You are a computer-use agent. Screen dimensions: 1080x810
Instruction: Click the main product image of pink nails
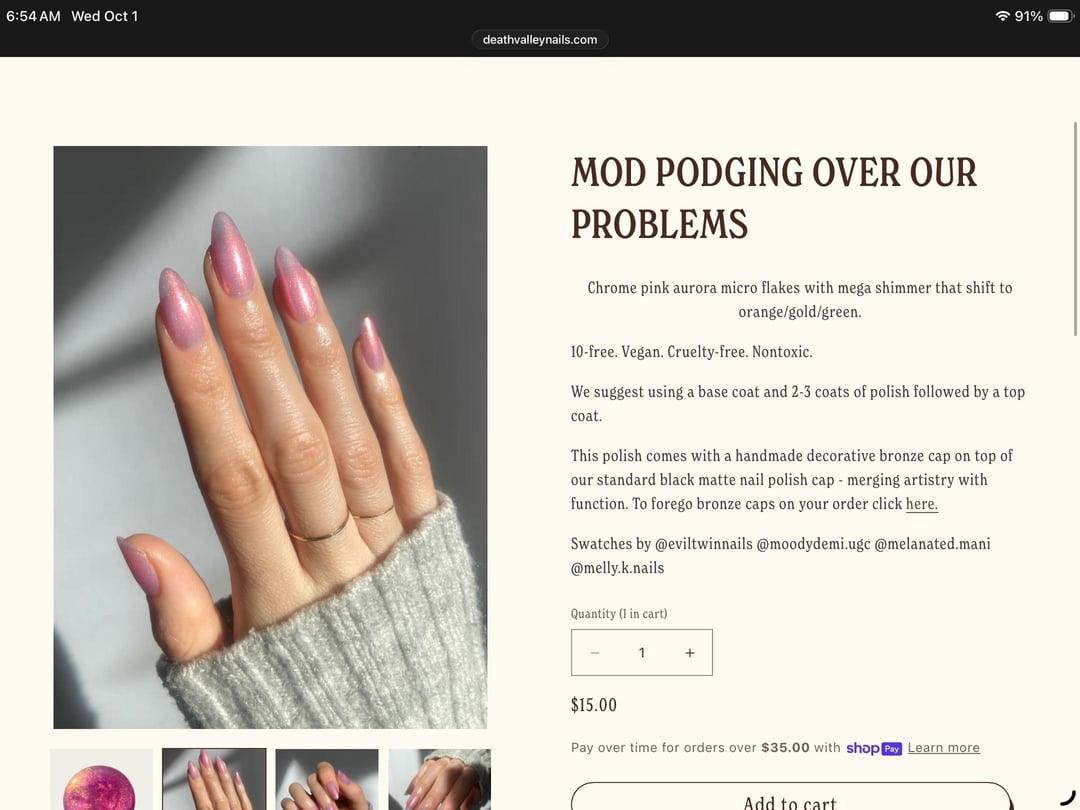270,437
